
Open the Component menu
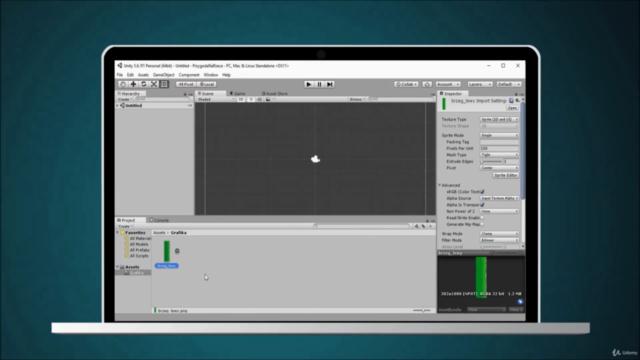[189, 75]
